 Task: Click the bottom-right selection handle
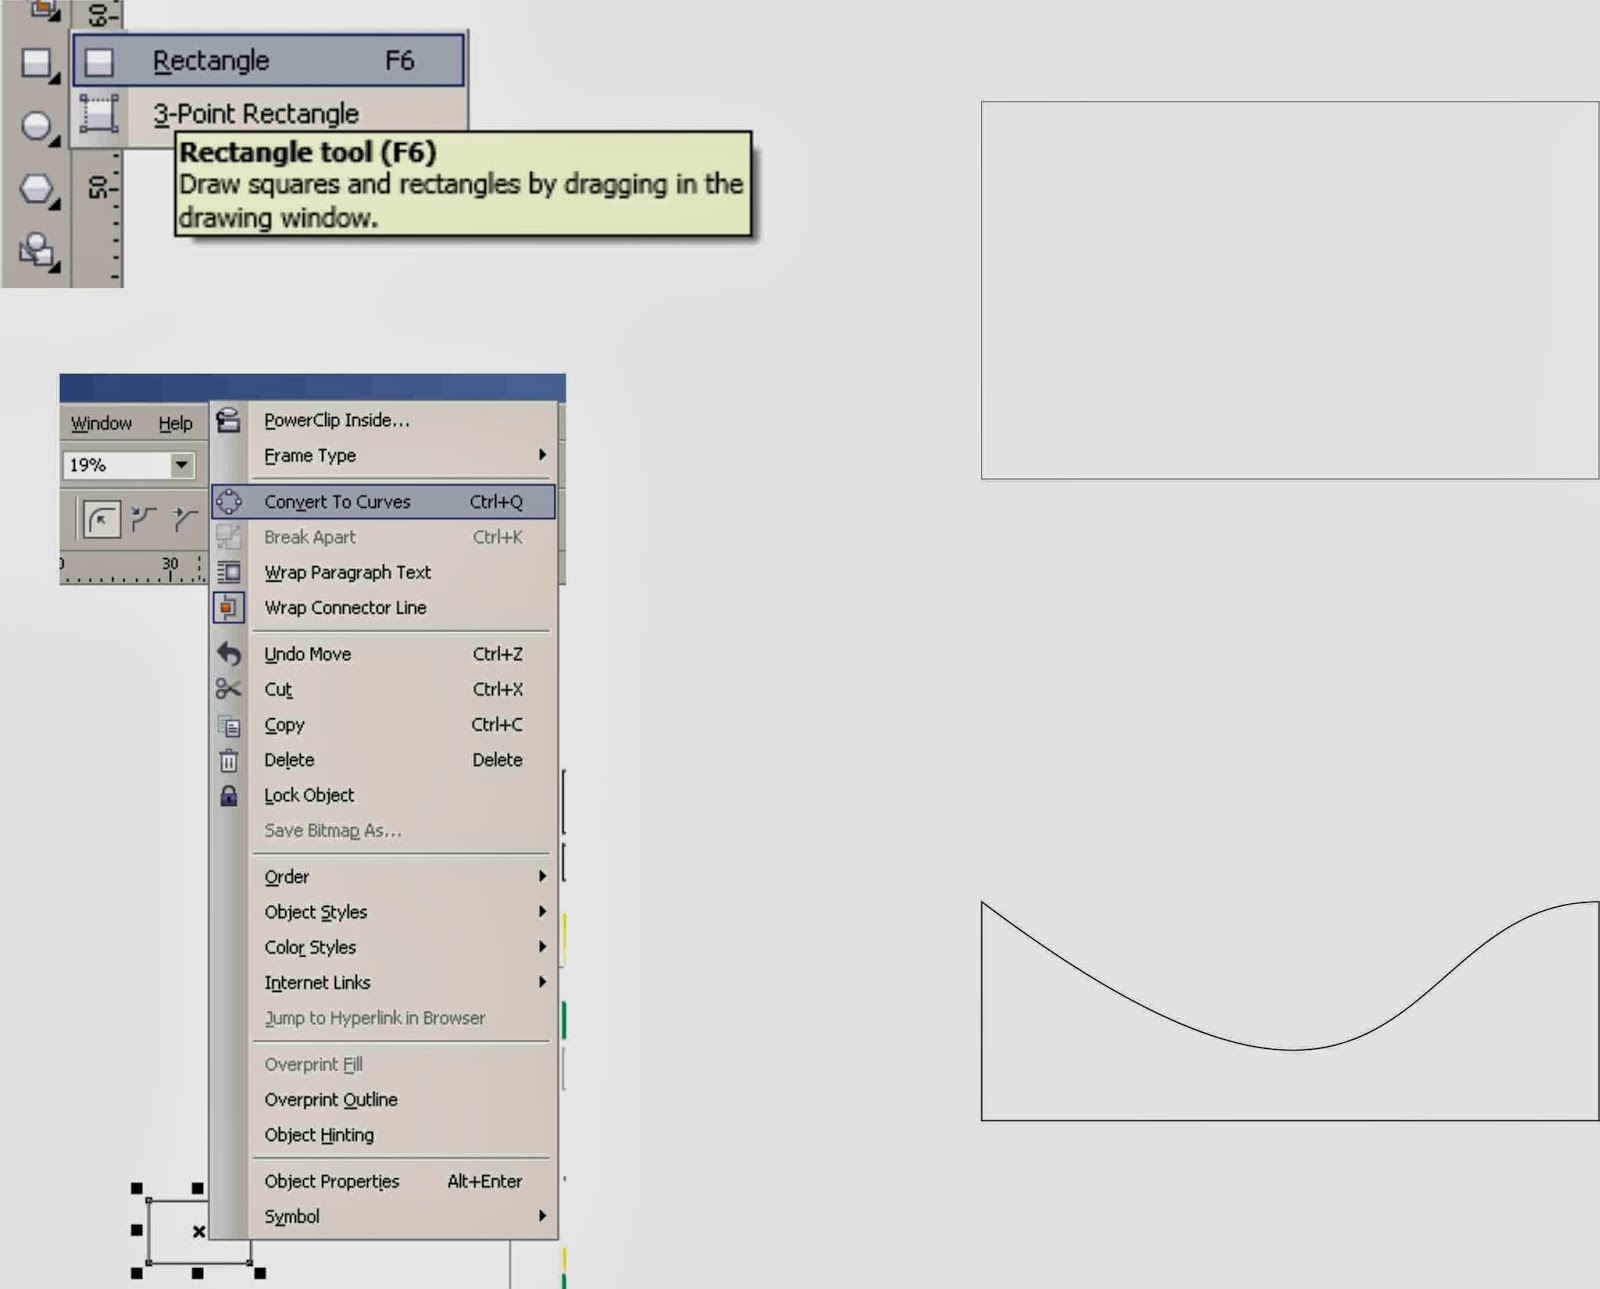pos(260,1273)
